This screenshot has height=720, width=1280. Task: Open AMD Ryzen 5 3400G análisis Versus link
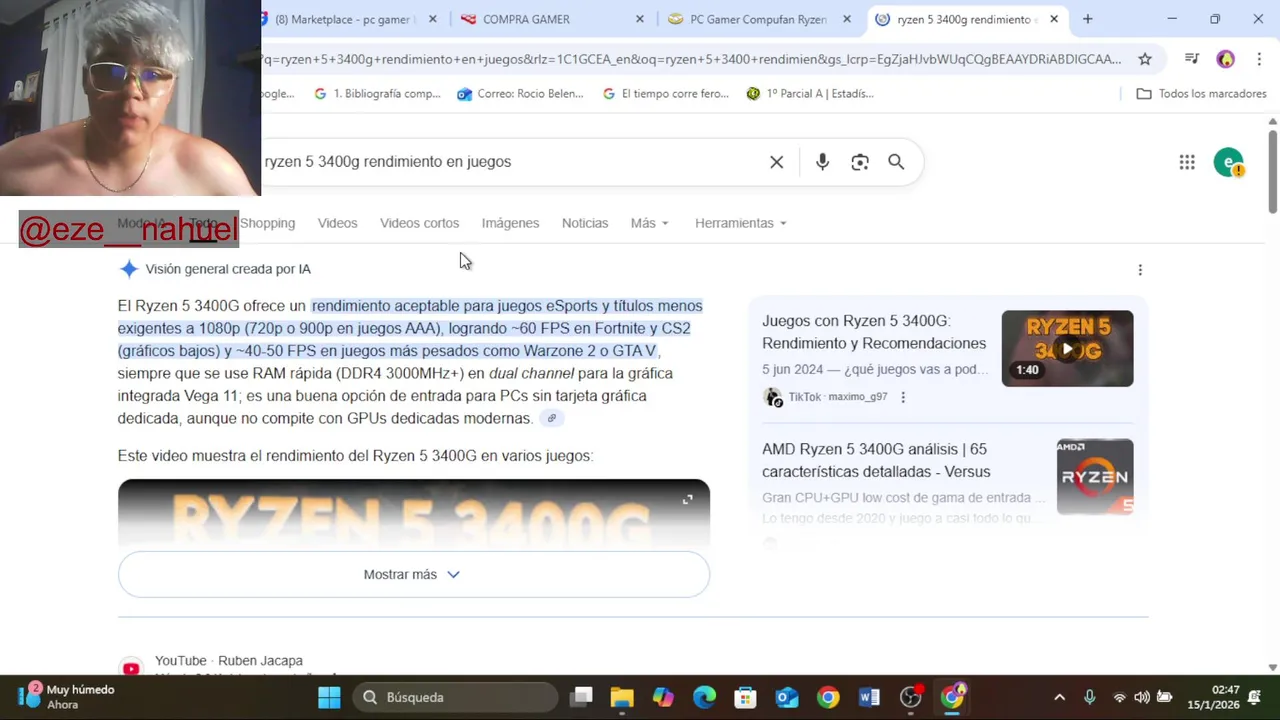[x=876, y=460]
